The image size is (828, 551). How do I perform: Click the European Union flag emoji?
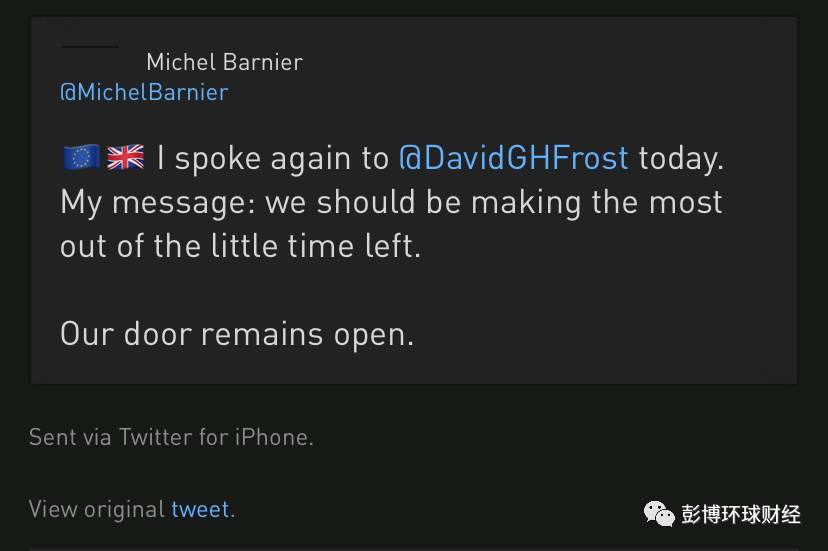click(81, 157)
